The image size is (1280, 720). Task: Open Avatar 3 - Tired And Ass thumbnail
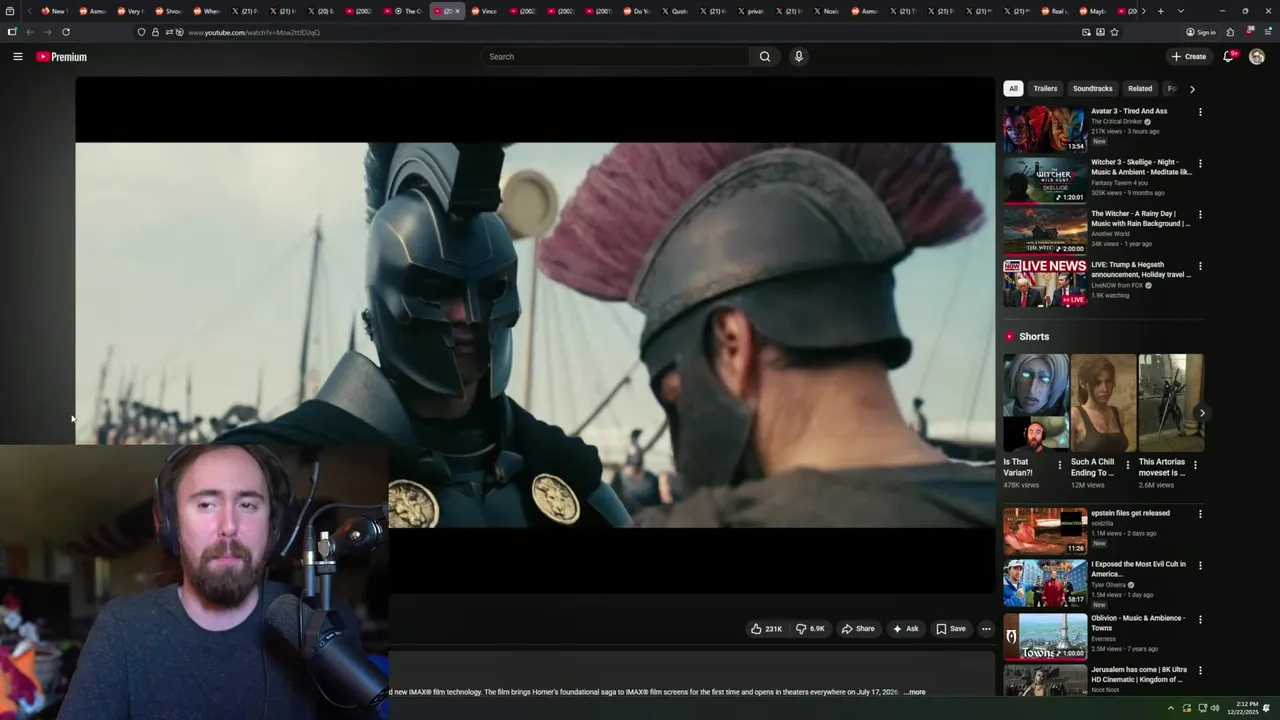pos(1045,129)
